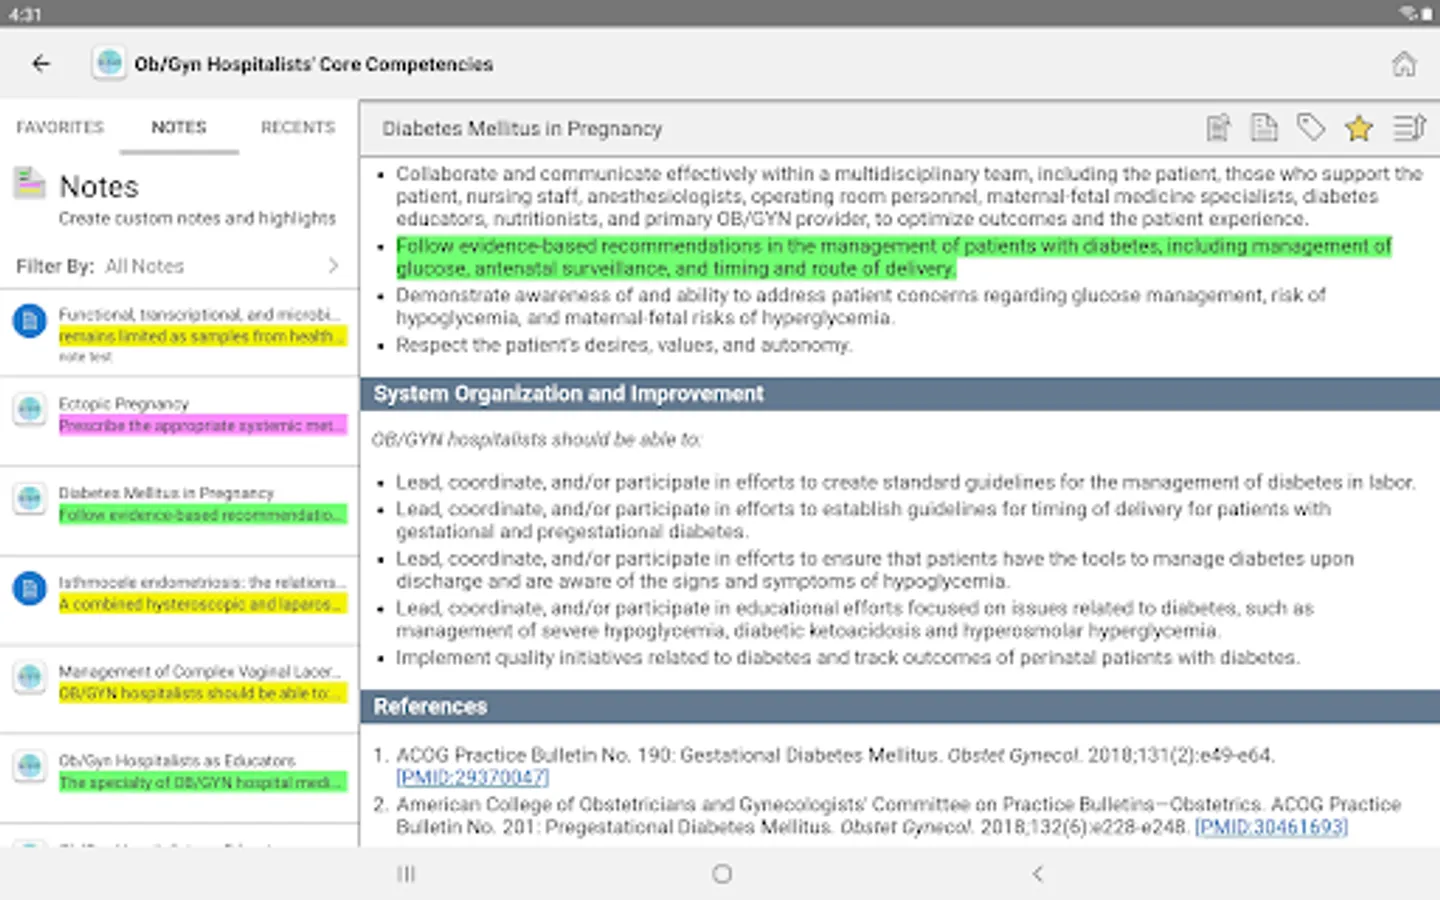
Task: Tap the icon beside Diabetes Mellitus in Pregnancy note
Action: [x=30, y=498]
